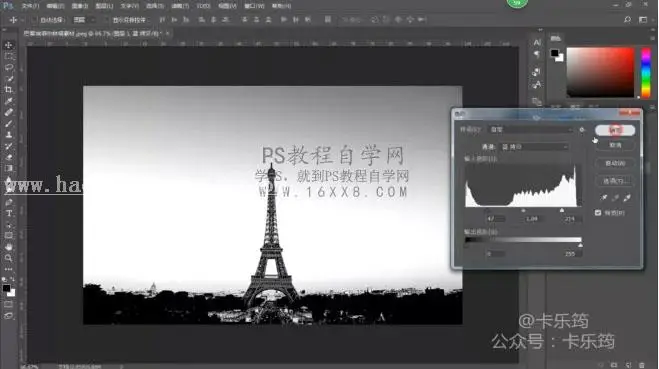Select the Rectangular Marquee tool

coord(8,56)
